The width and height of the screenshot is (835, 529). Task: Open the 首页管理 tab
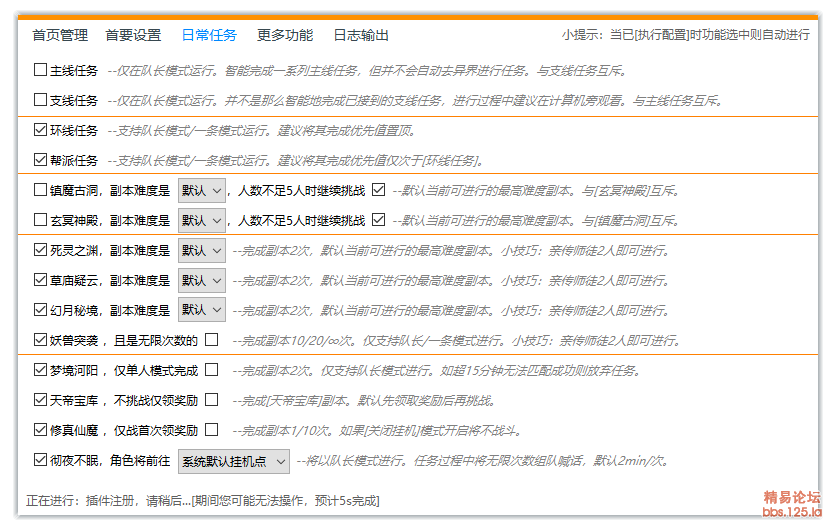coord(60,35)
